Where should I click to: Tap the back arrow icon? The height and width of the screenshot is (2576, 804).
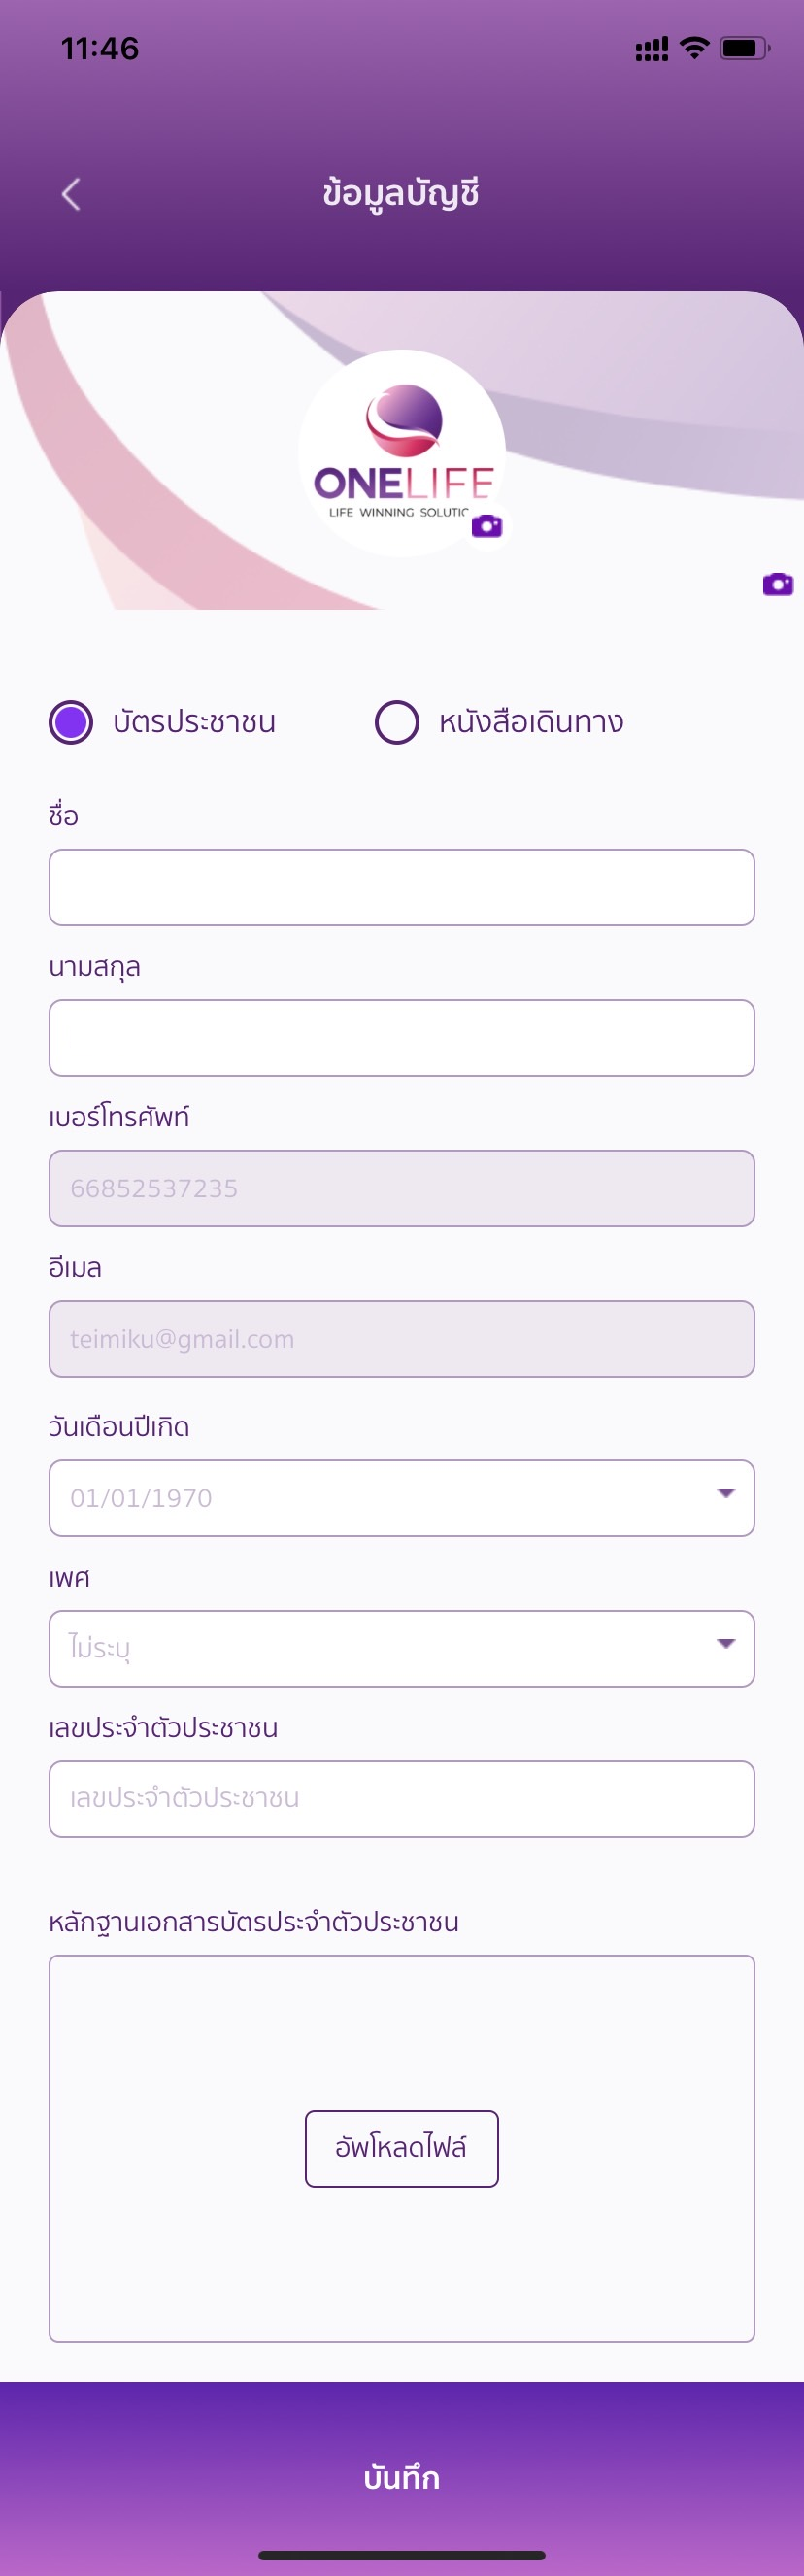pyautogui.click(x=71, y=194)
